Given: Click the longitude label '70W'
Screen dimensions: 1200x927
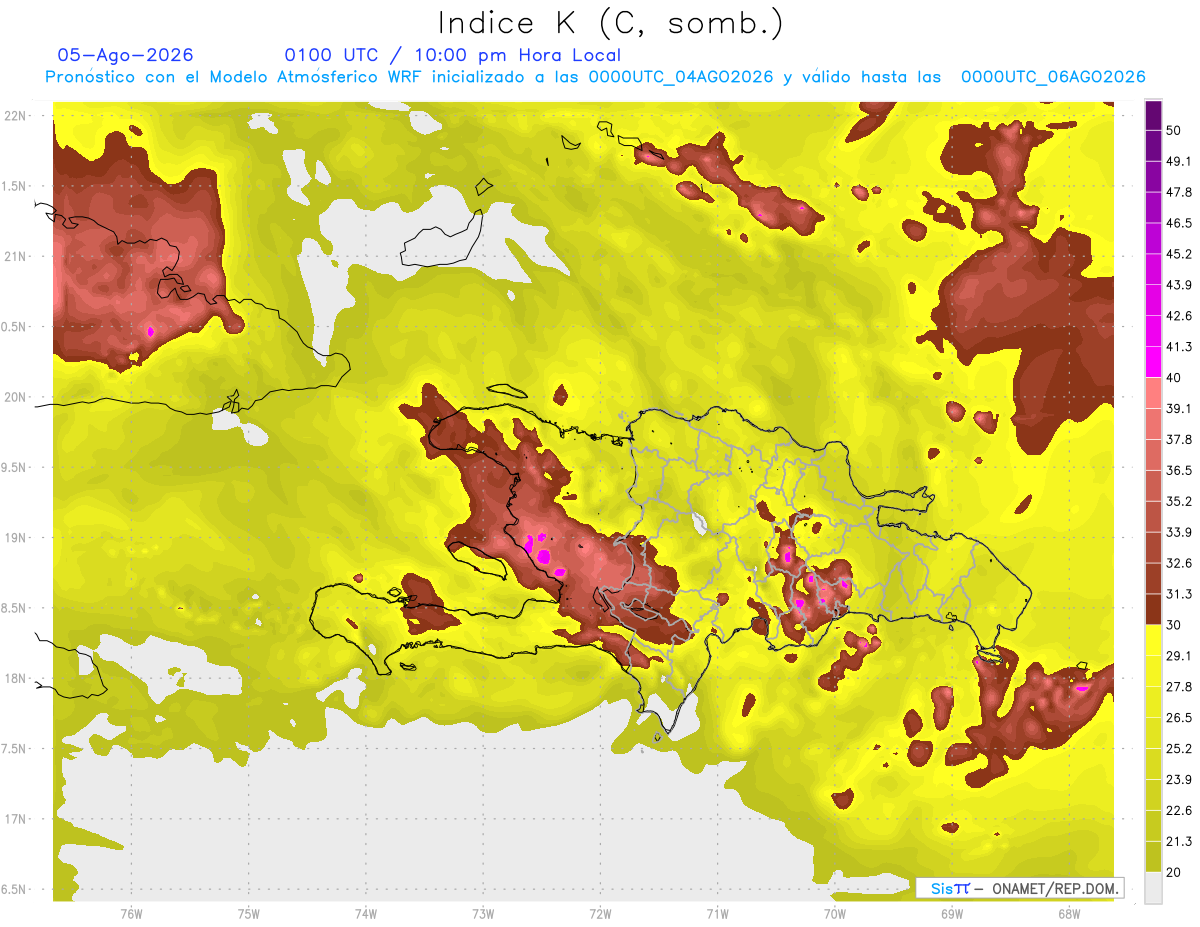Looking at the screenshot, I should point(835,914).
